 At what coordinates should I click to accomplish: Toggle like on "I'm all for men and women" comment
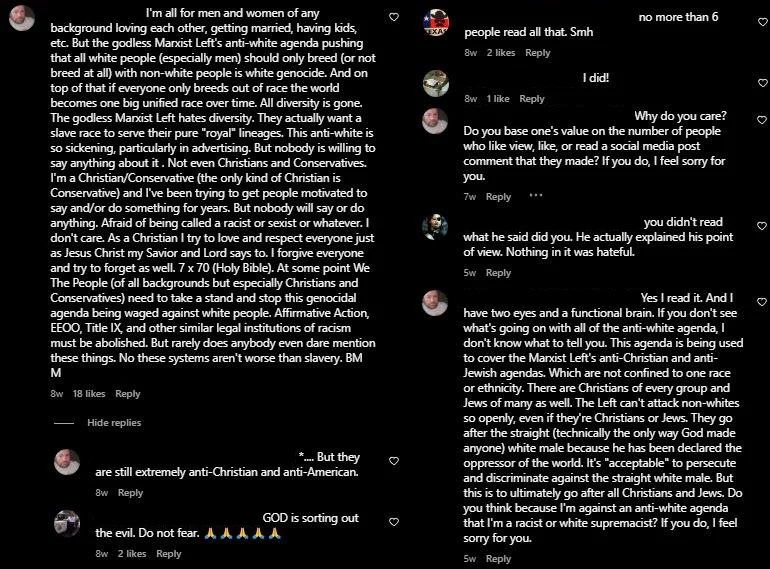tap(393, 17)
